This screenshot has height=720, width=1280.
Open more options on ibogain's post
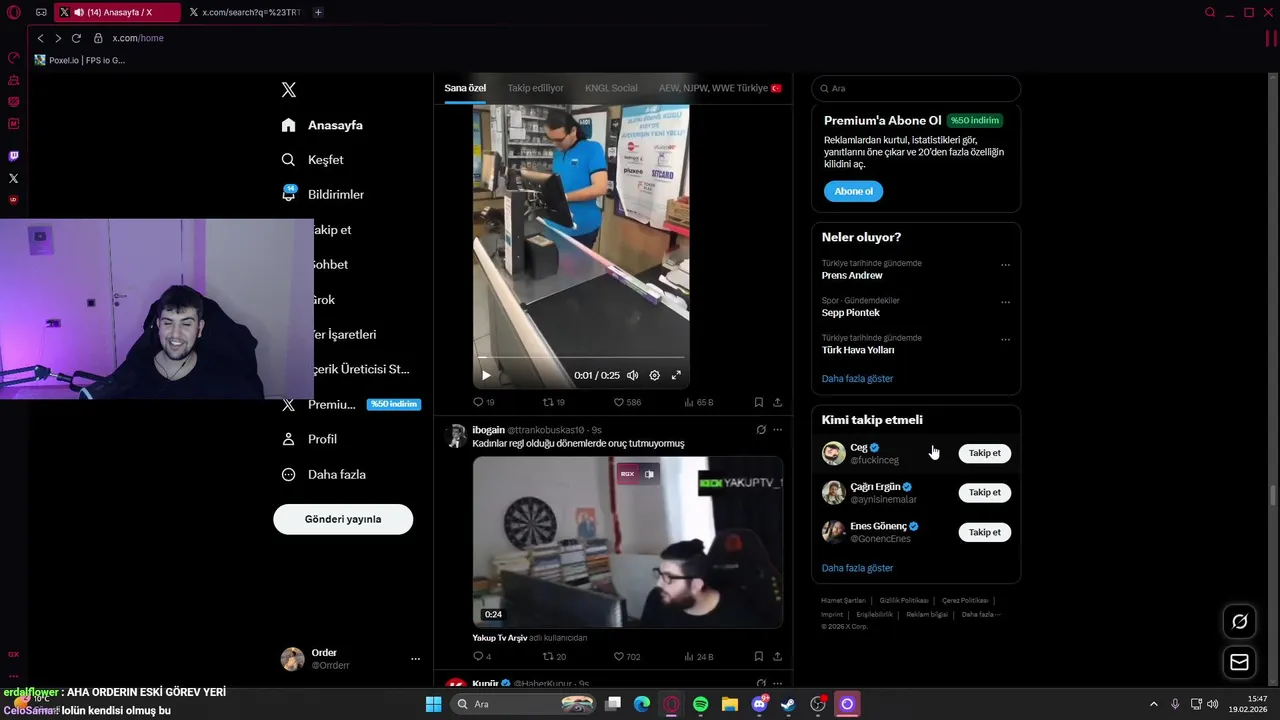[x=778, y=430]
